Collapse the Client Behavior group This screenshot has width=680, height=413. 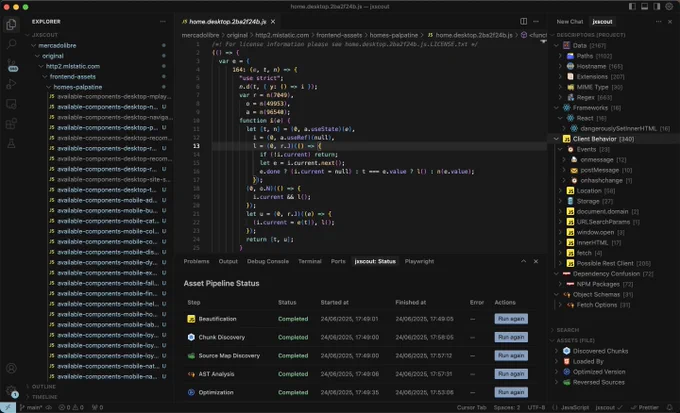556,139
